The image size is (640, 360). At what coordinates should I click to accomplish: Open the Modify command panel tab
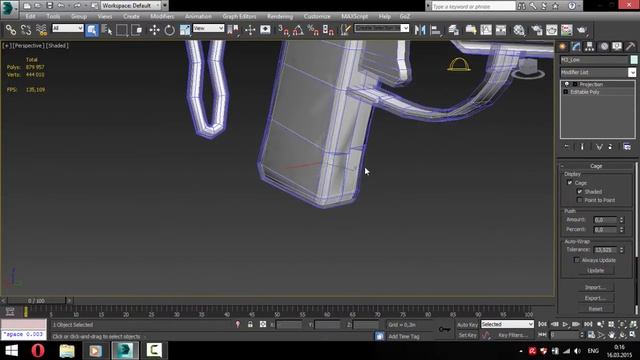tap(576, 47)
